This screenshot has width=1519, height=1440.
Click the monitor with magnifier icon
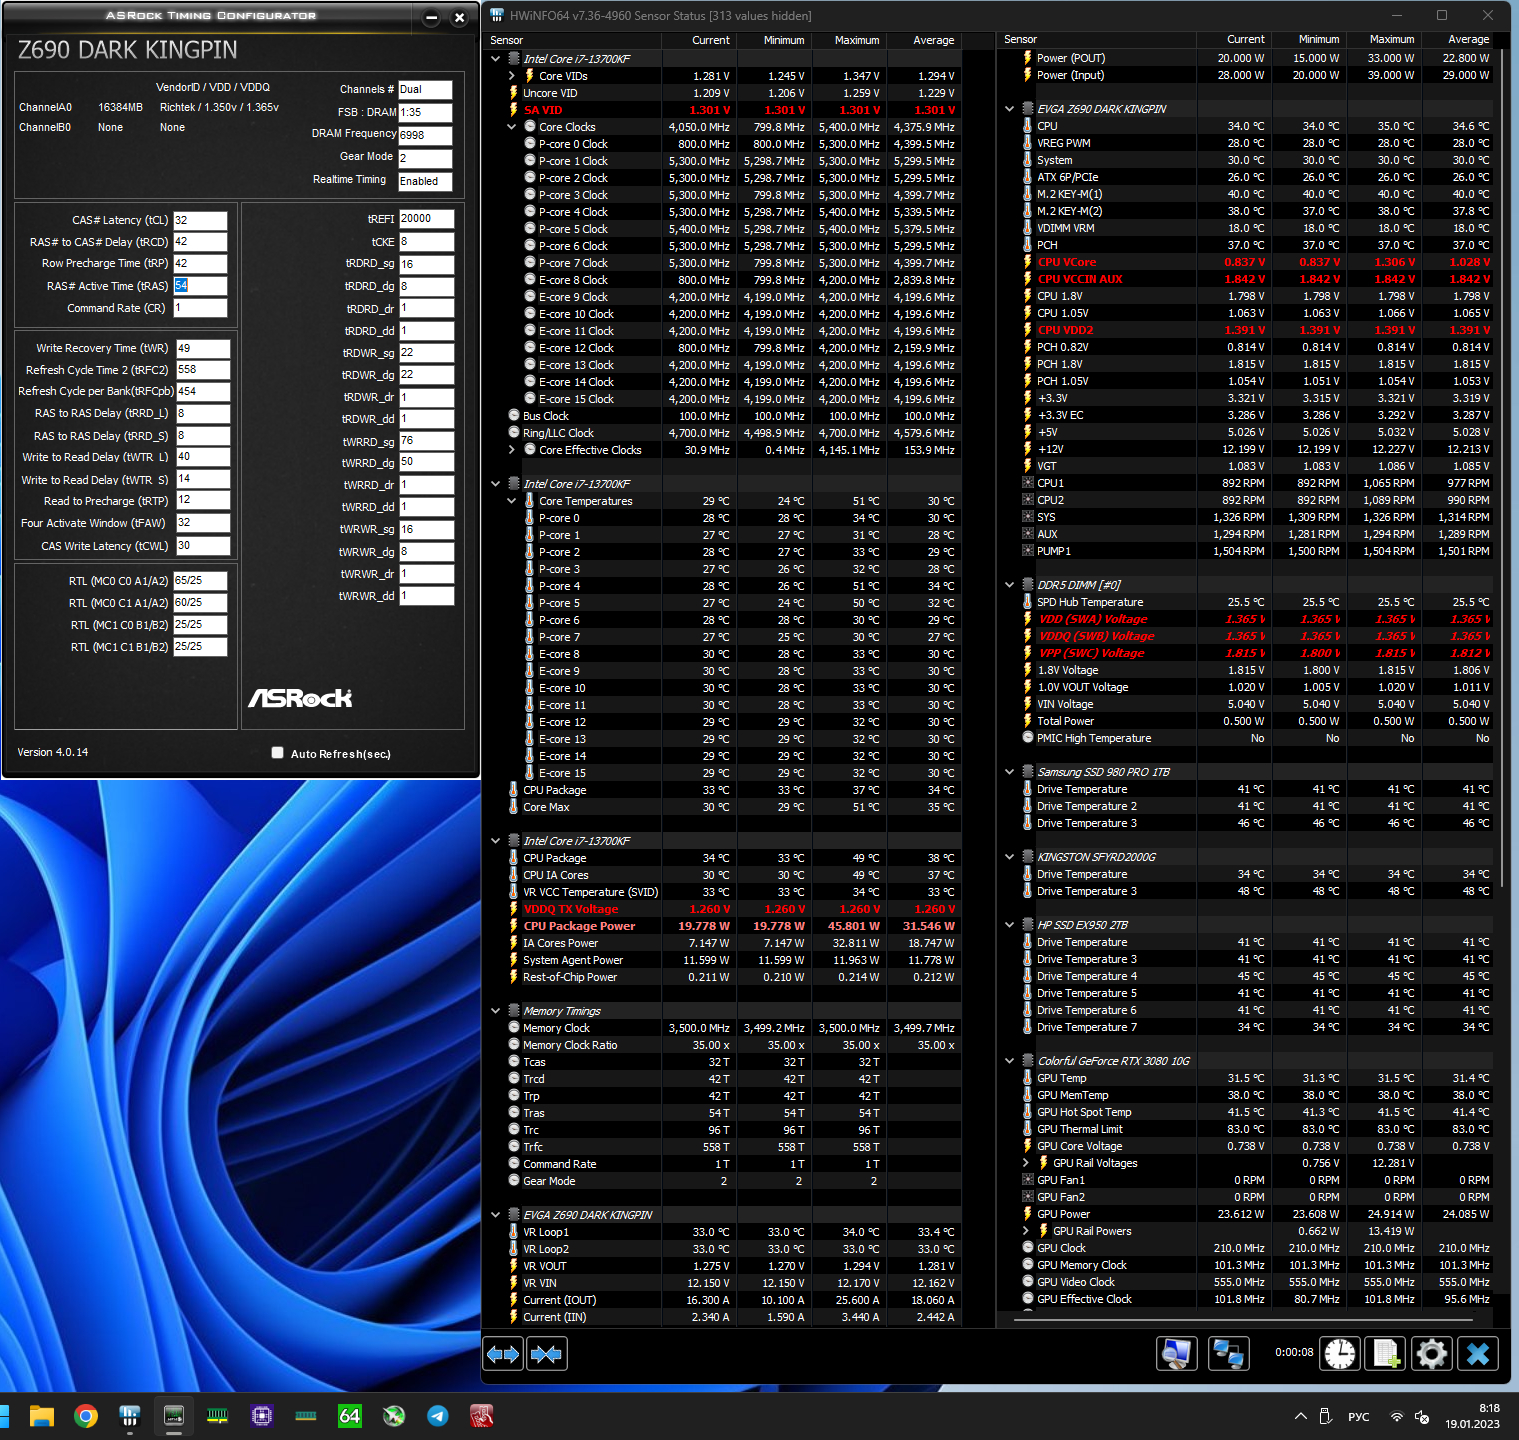(1177, 1354)
